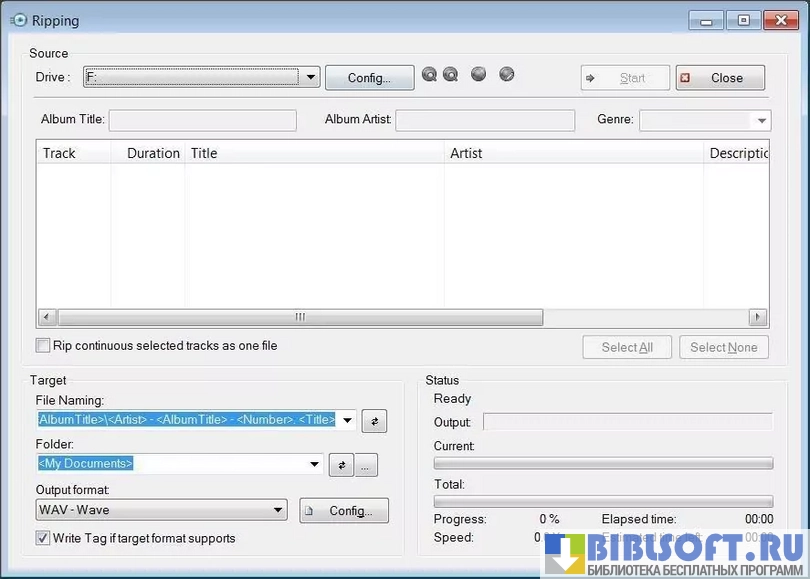The image size is (810, 579).
Task: Click the Title column header
Action: point(314,153)
